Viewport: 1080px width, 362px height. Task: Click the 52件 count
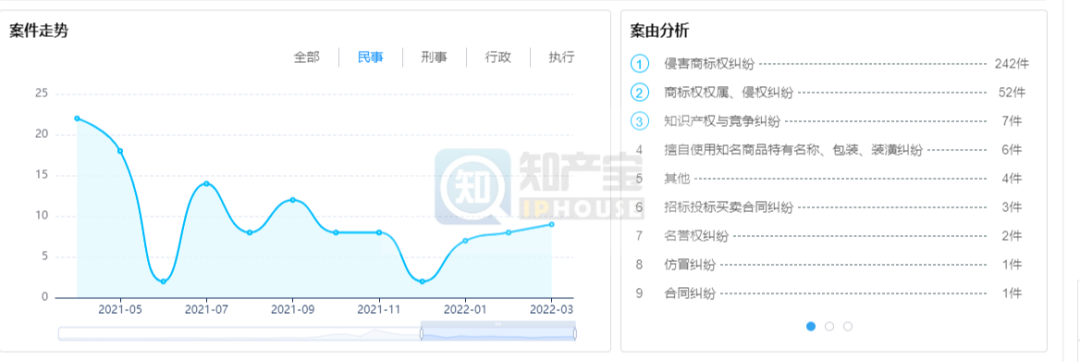pos(1012,92)
